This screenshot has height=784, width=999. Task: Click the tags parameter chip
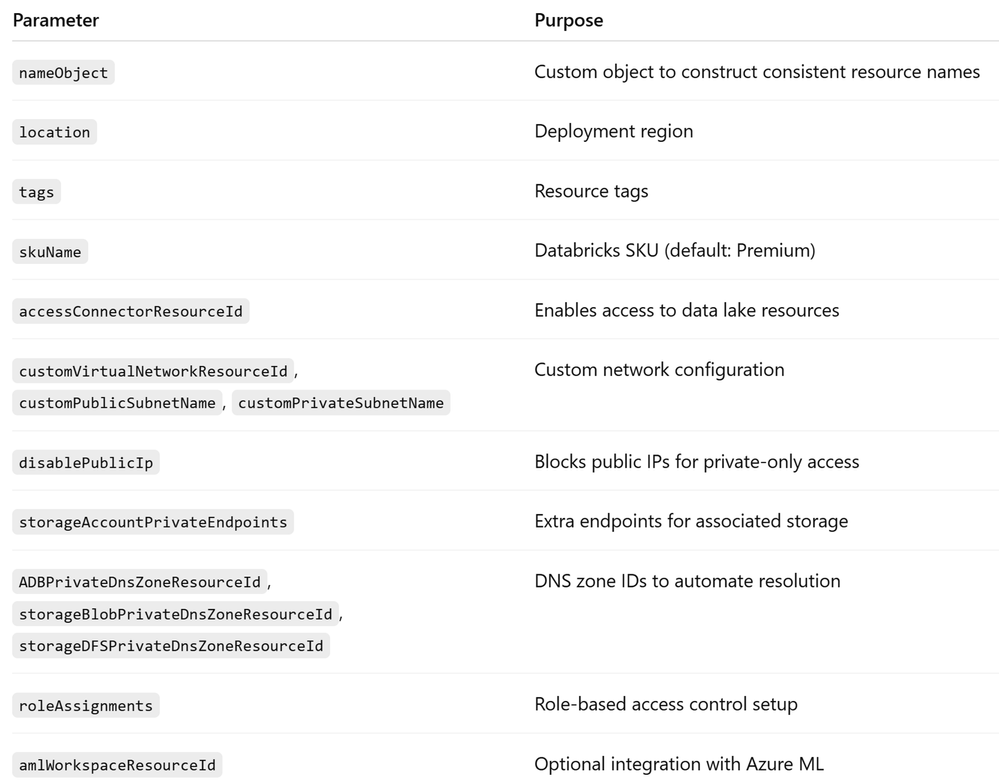point(36,192)
